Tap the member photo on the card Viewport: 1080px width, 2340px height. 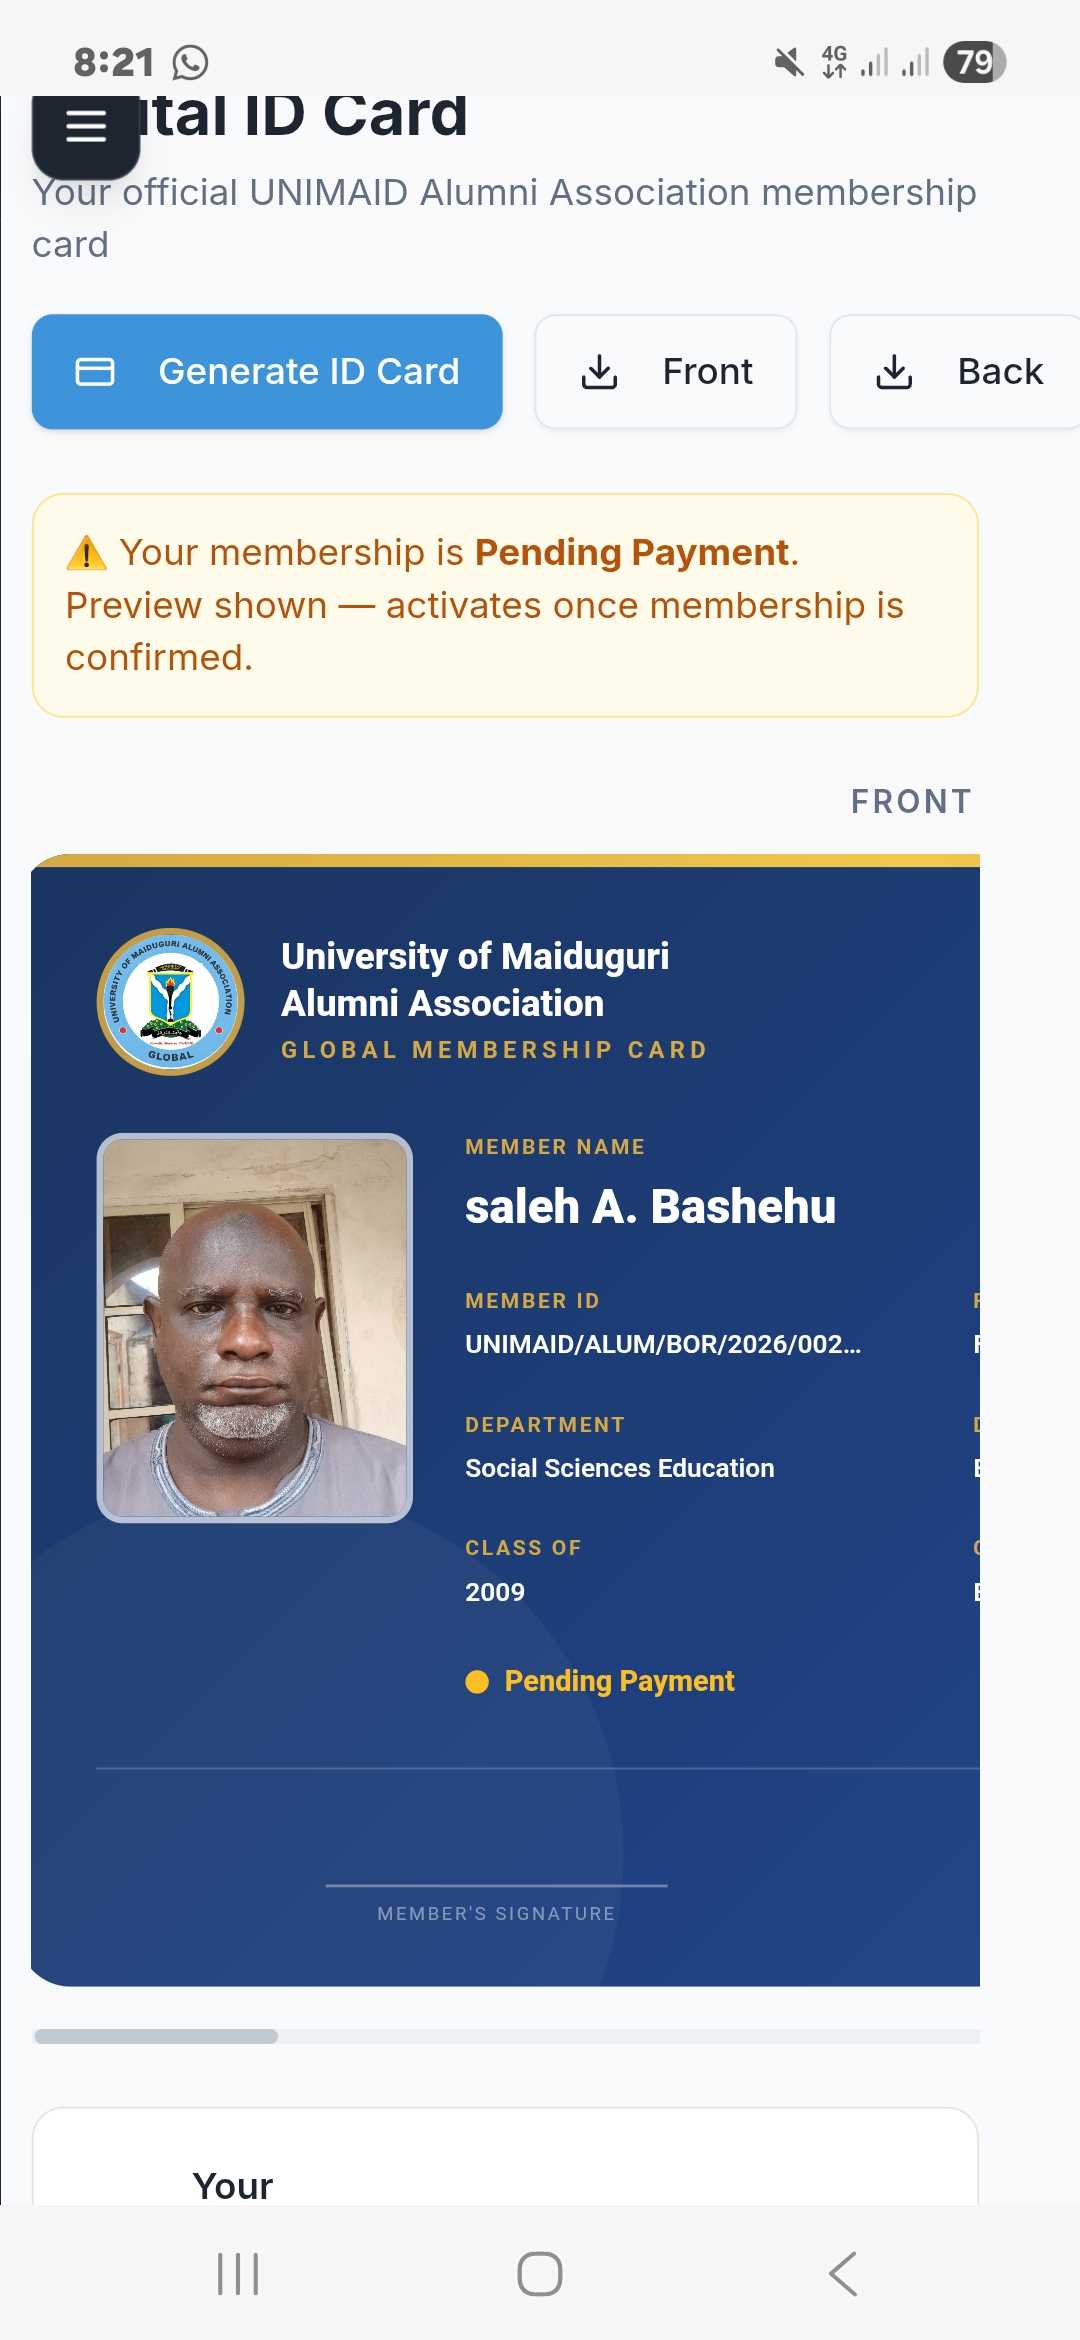[255, 1328]
